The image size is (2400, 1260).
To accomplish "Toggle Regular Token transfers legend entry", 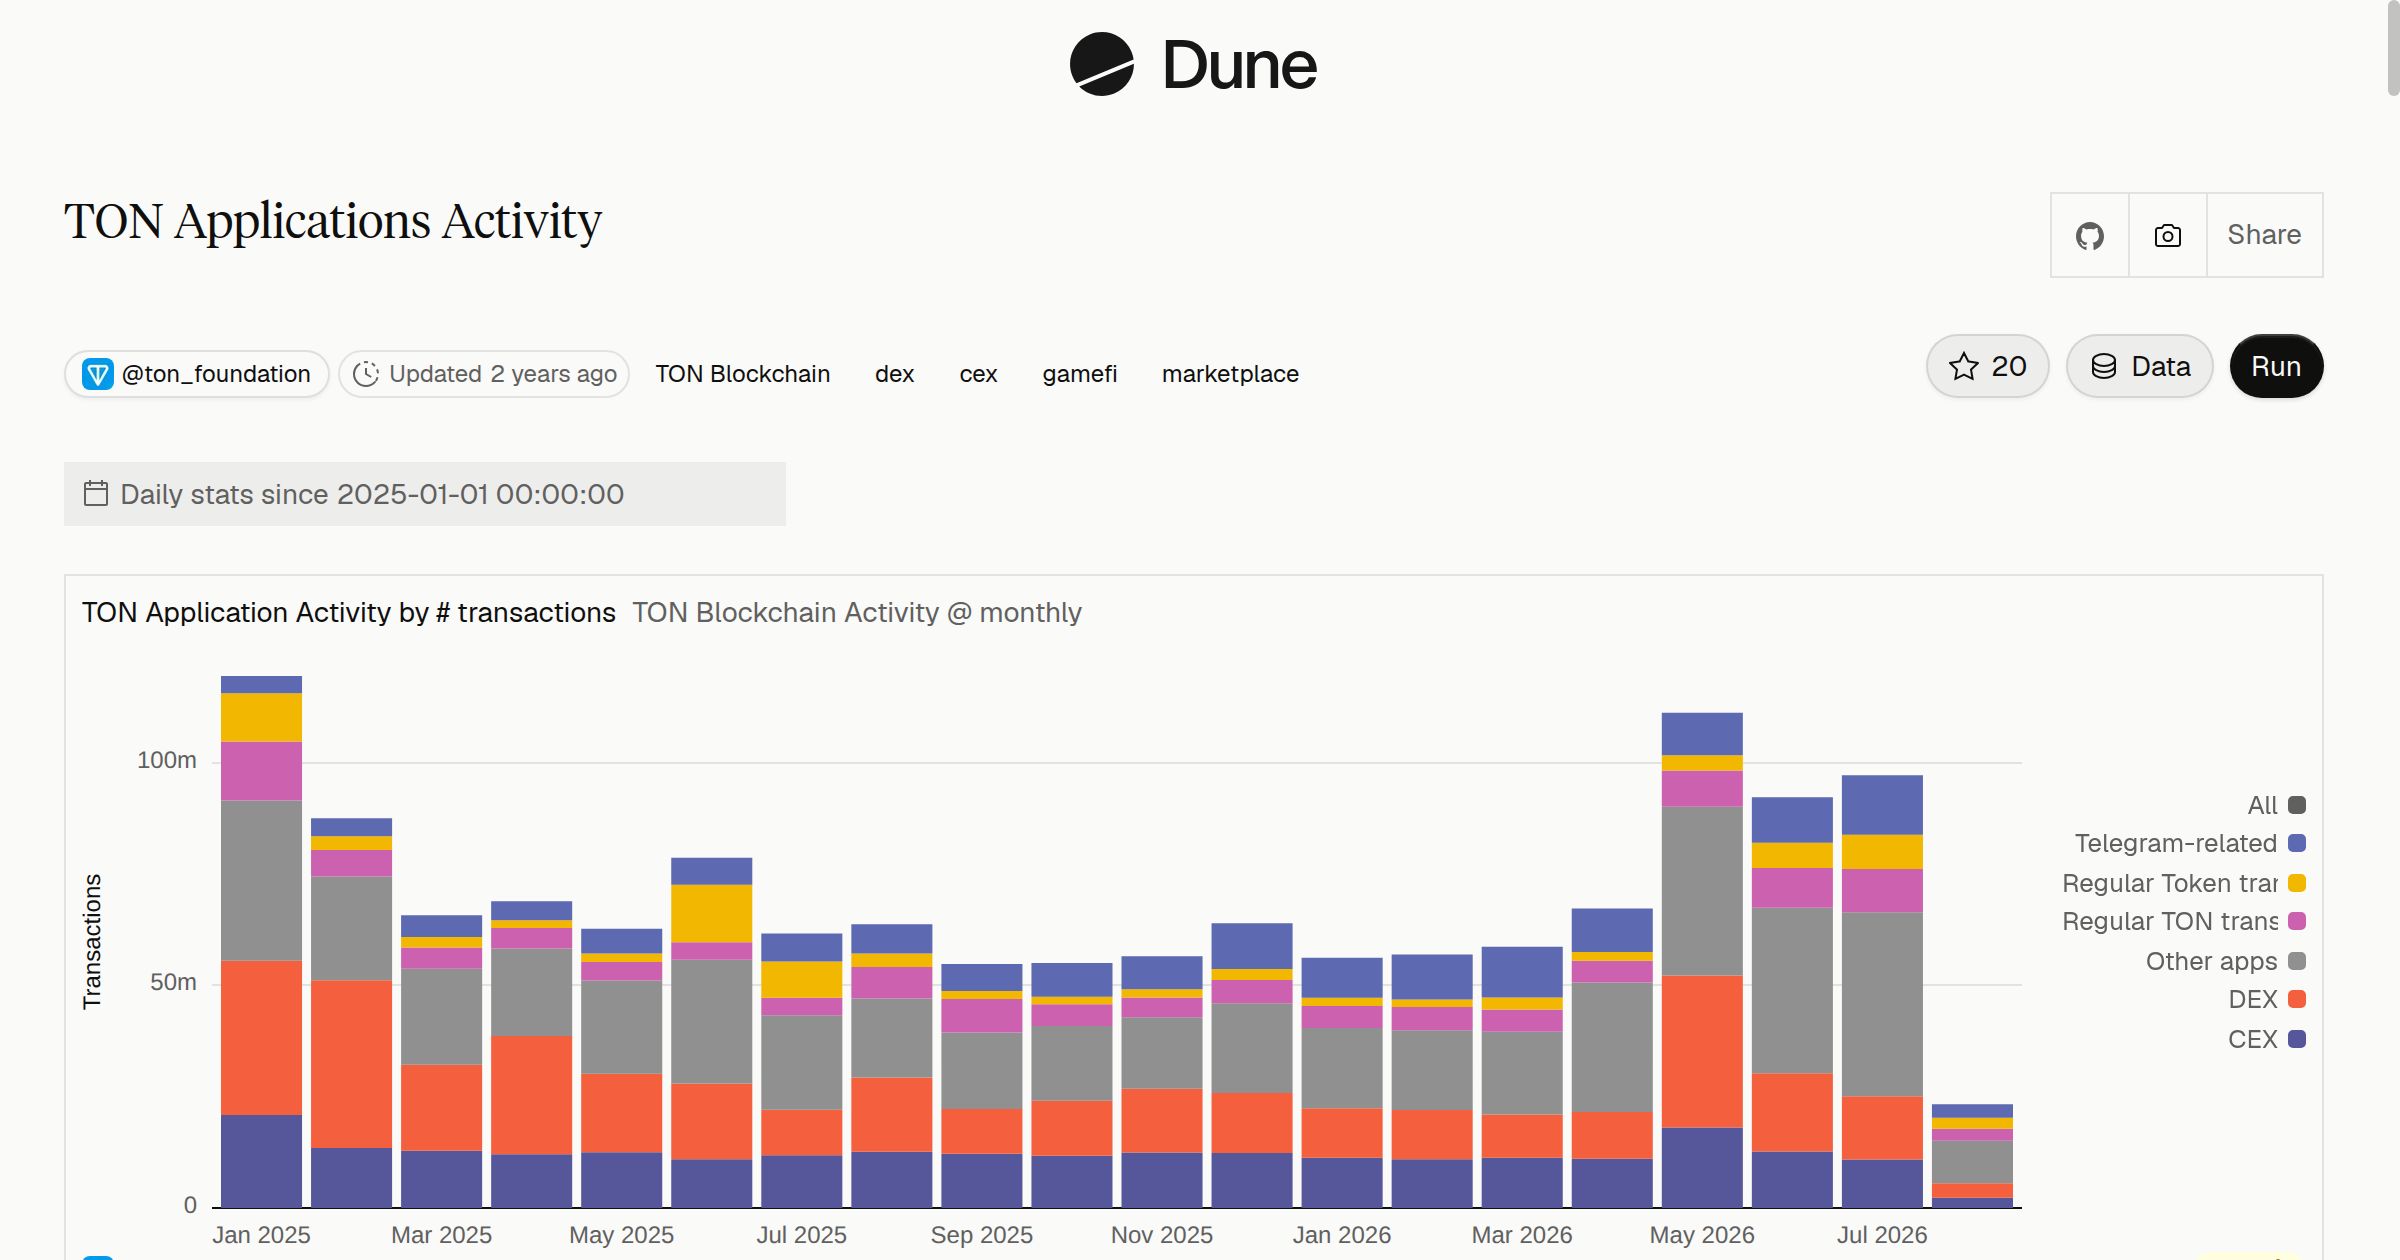I will (2184, 883).
